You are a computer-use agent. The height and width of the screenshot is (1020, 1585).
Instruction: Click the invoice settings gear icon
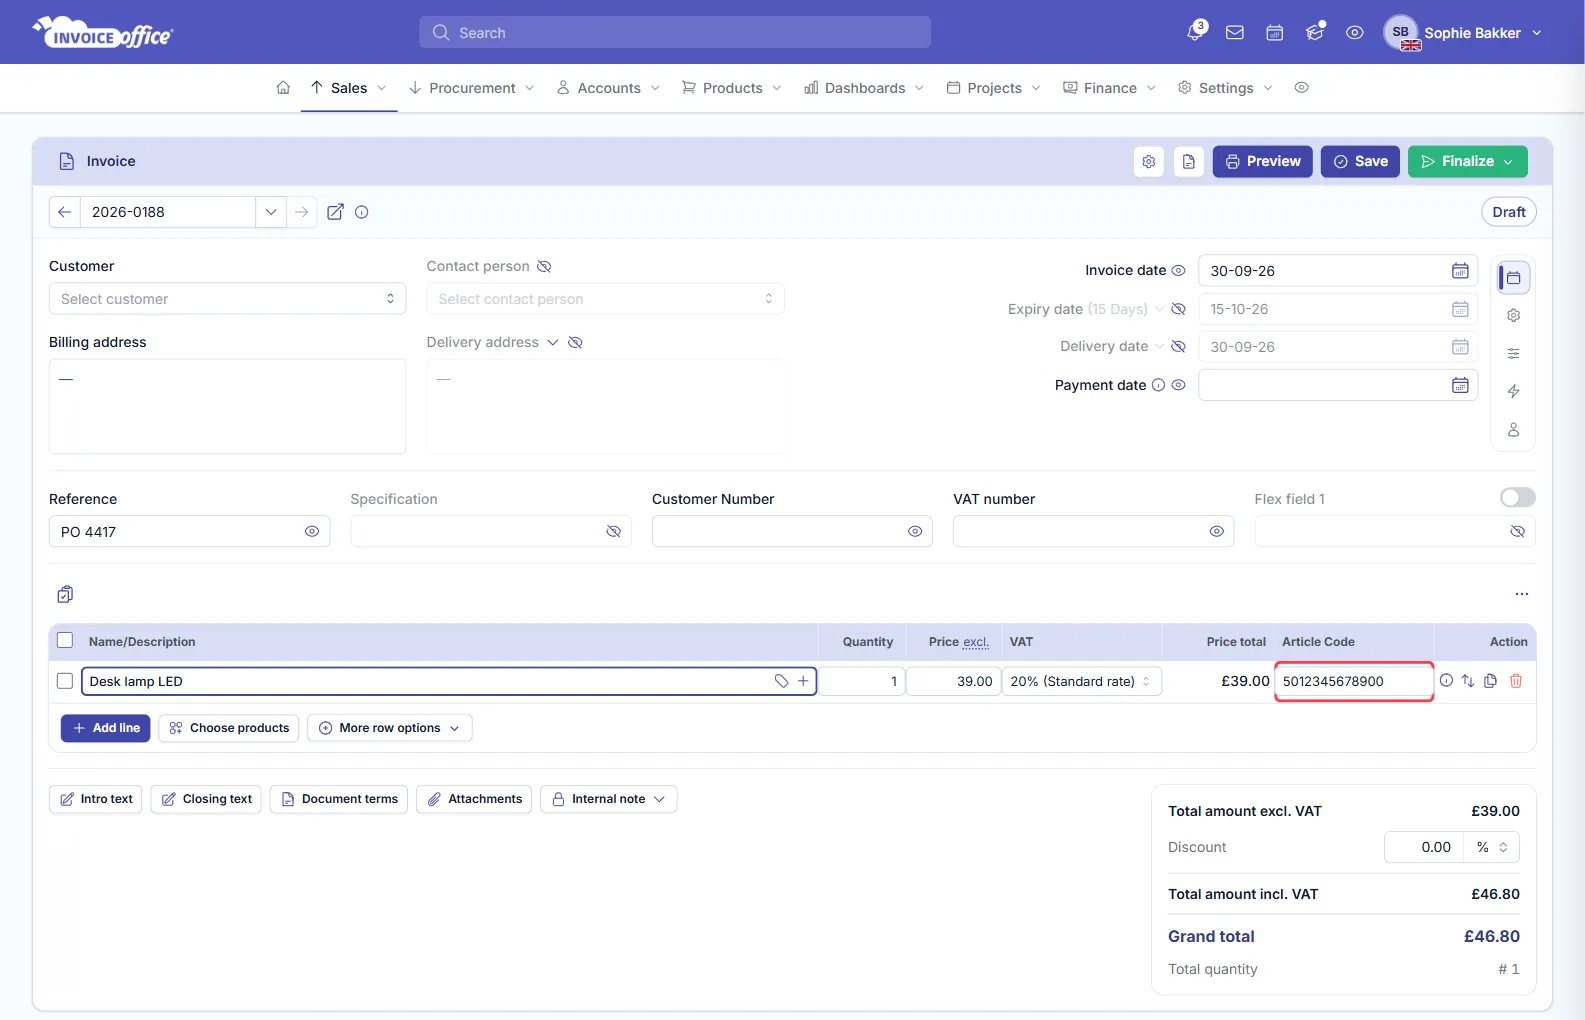[x=1149, y=161]
